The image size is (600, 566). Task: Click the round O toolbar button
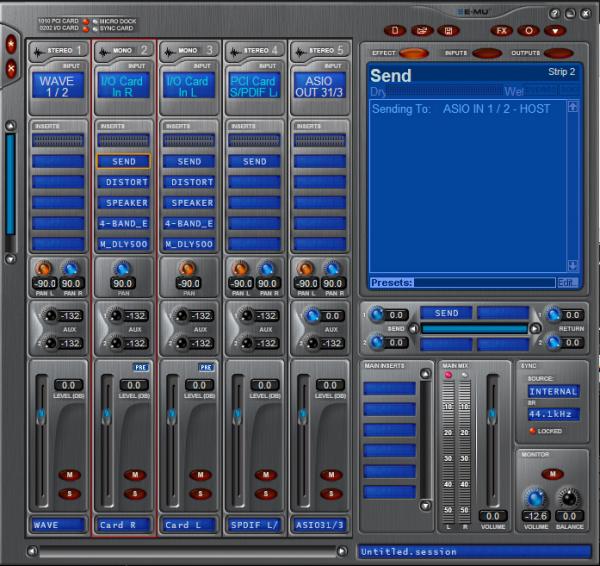(529, 31)
